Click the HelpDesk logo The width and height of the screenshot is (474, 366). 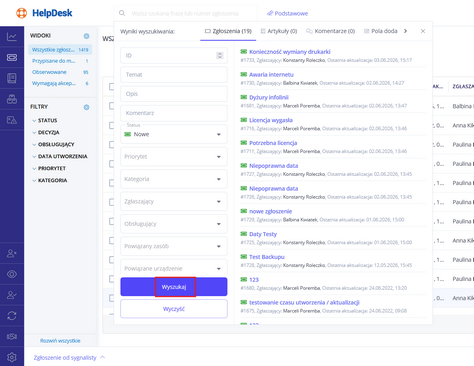[44, 13]
